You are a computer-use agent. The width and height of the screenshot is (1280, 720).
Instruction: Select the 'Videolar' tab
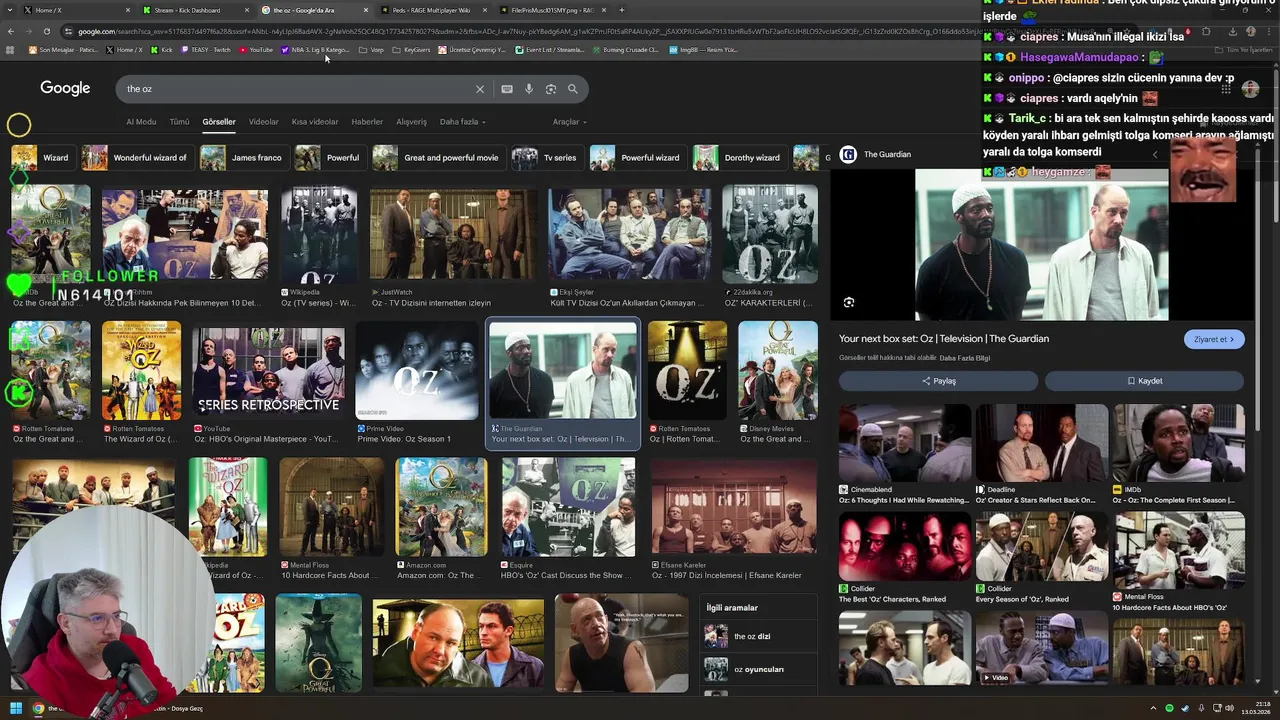[264, 122]
